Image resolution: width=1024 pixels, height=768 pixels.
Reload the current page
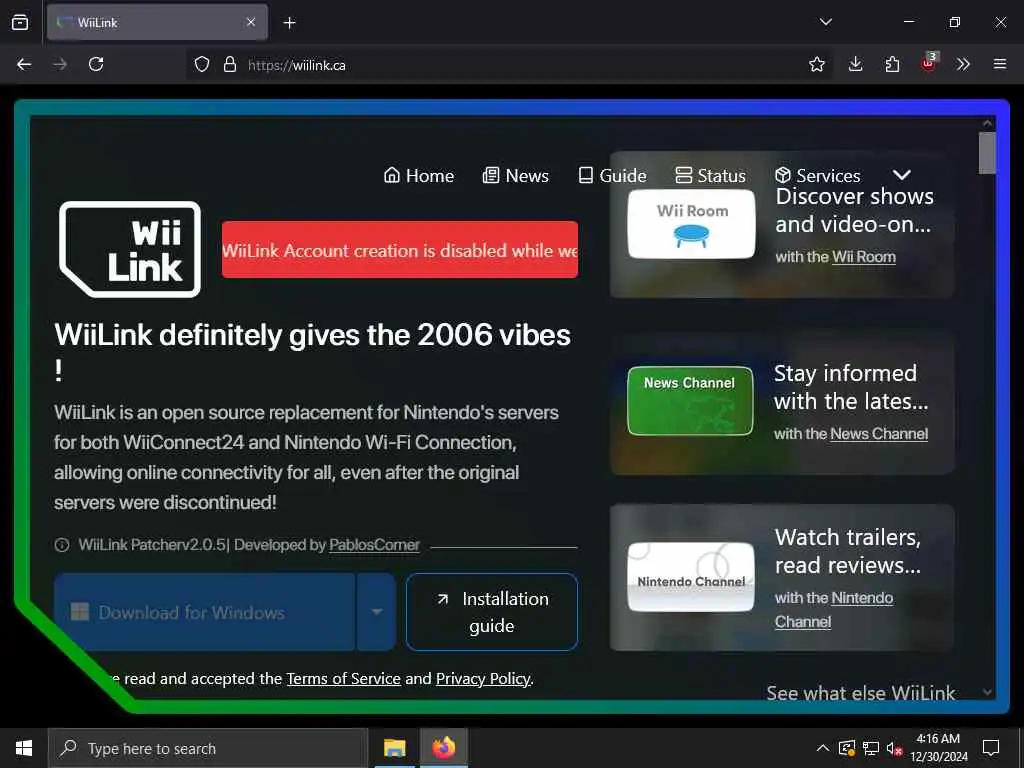96,64
